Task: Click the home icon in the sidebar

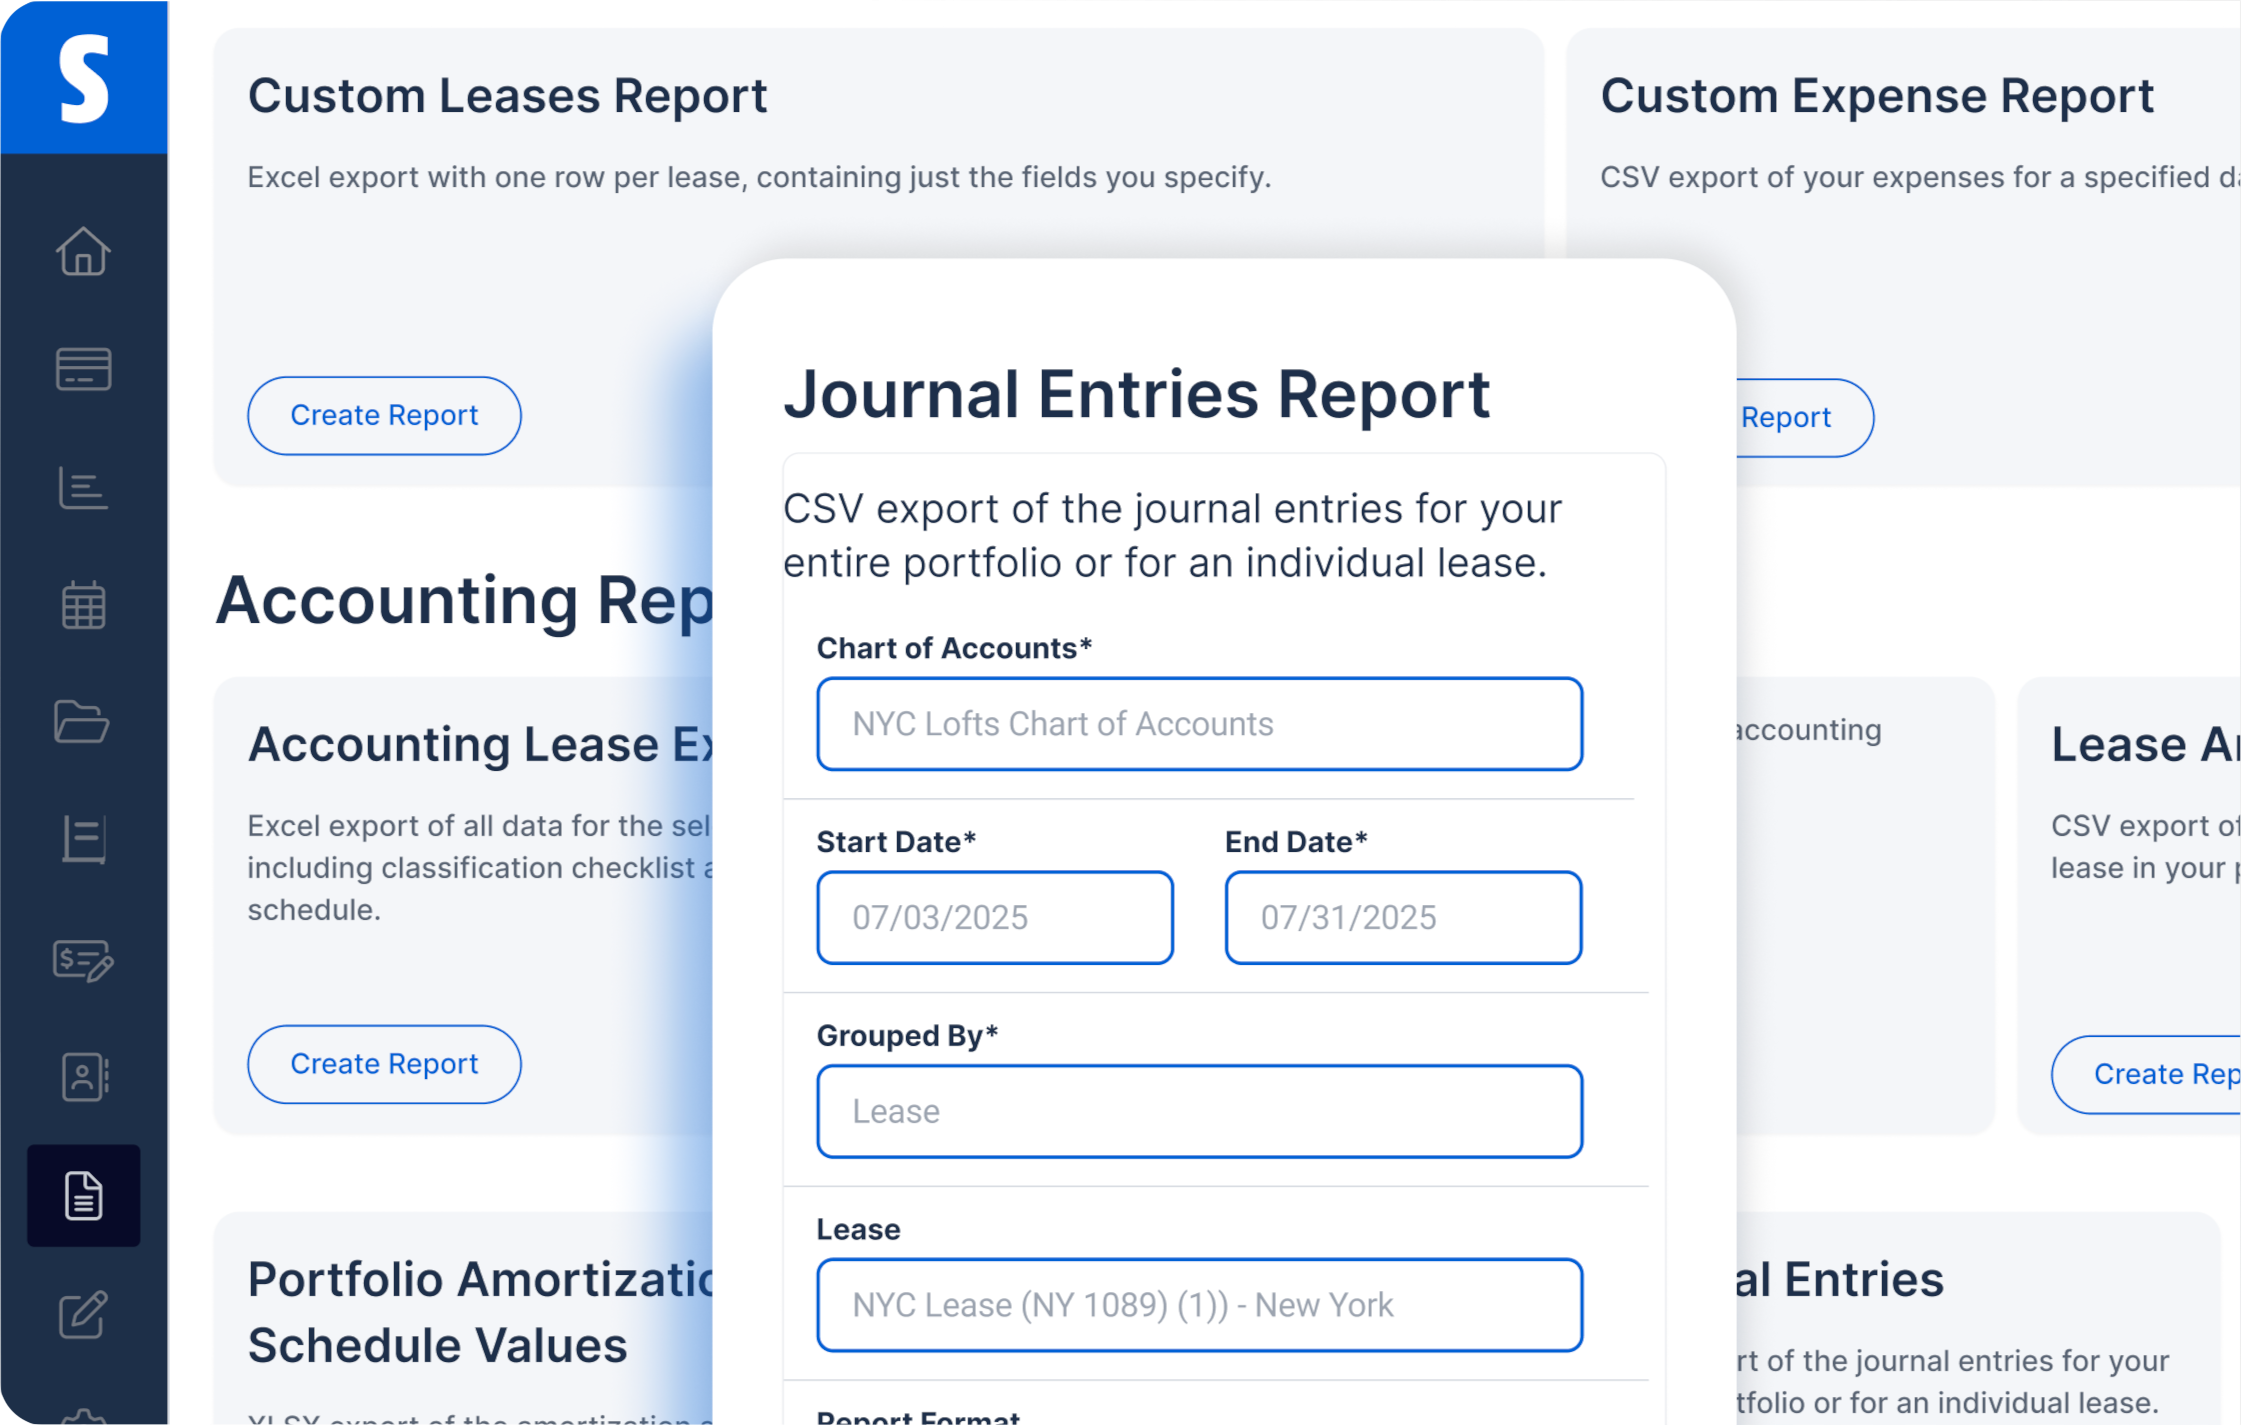Action: click(x=84, y=253)
